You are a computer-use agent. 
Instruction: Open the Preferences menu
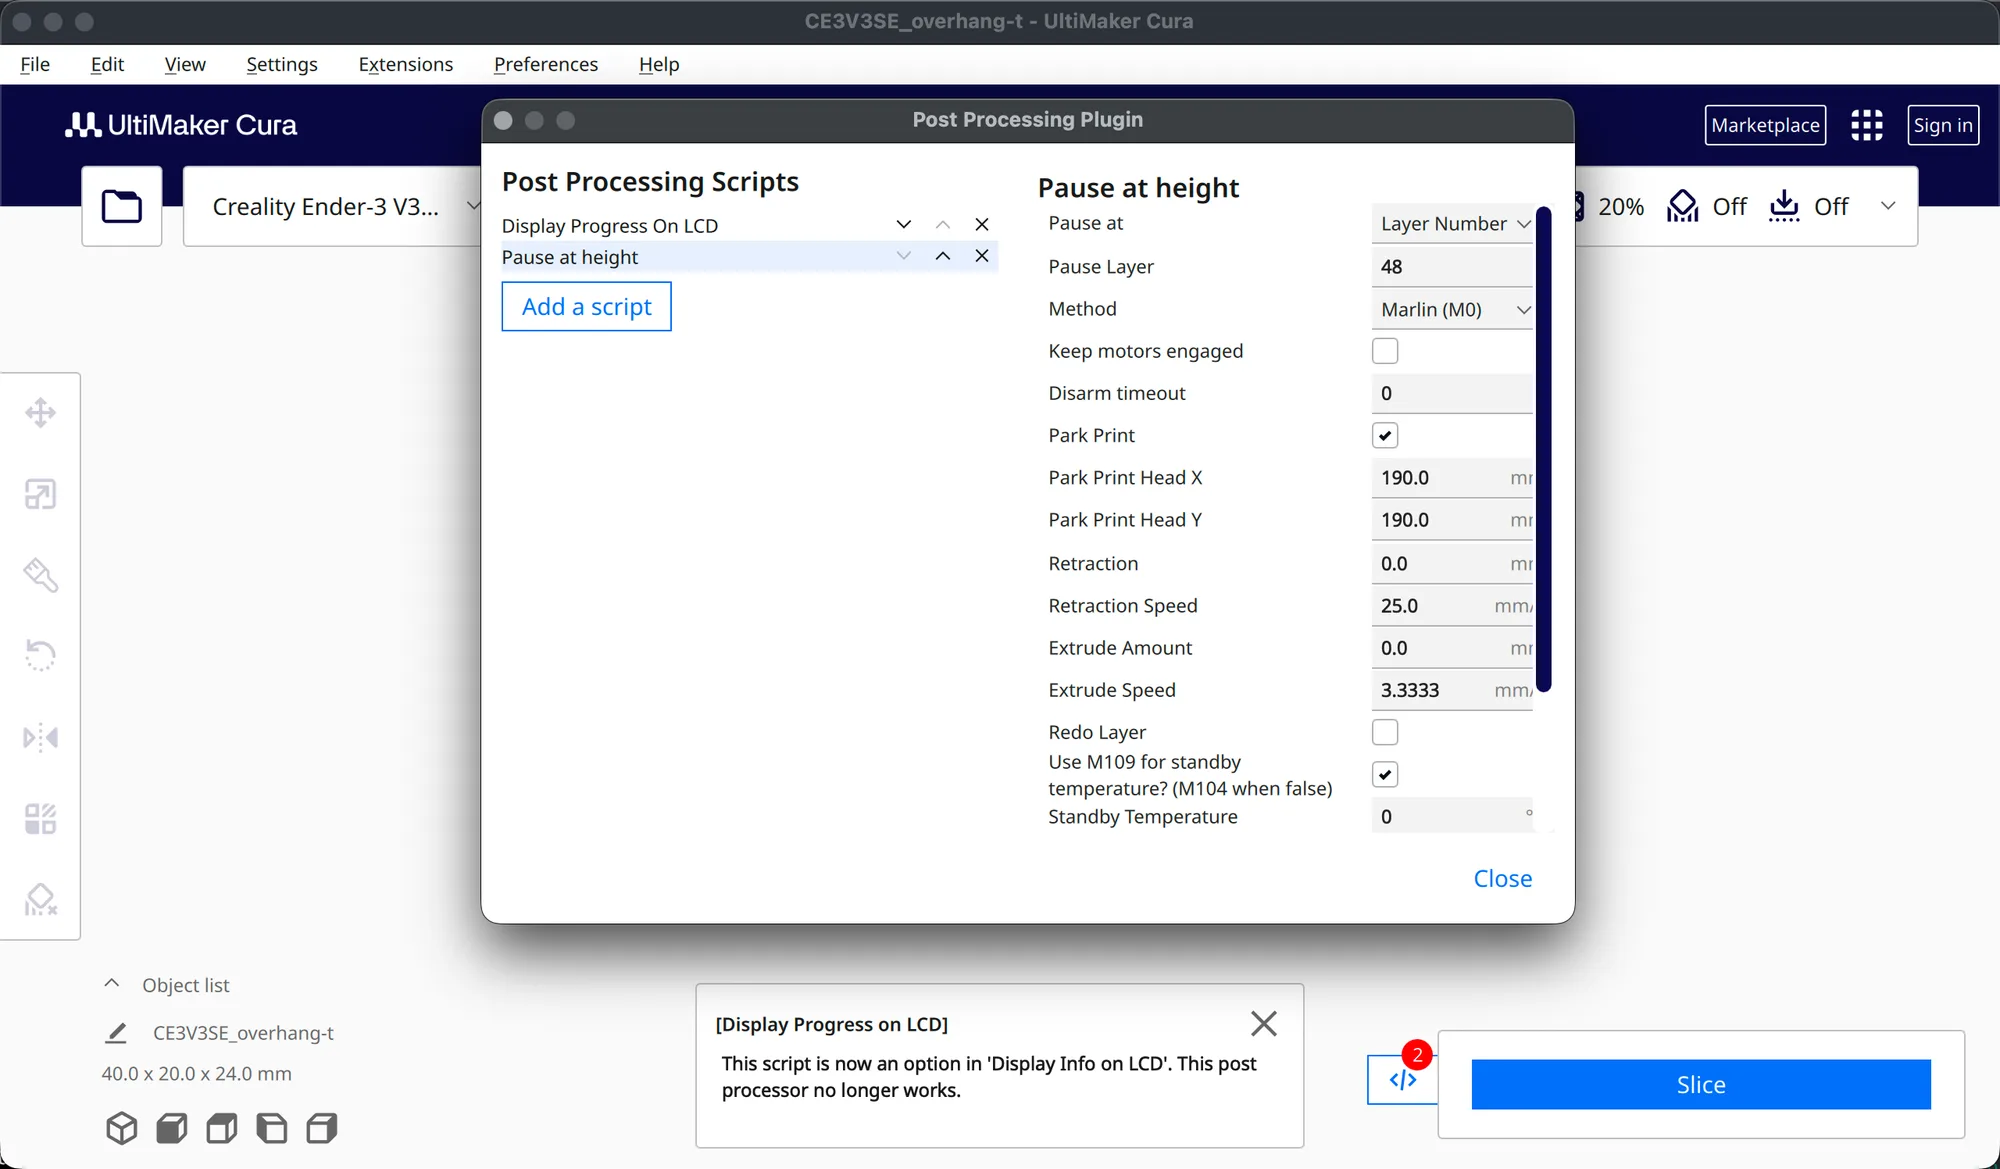click(x=546, y=64)
